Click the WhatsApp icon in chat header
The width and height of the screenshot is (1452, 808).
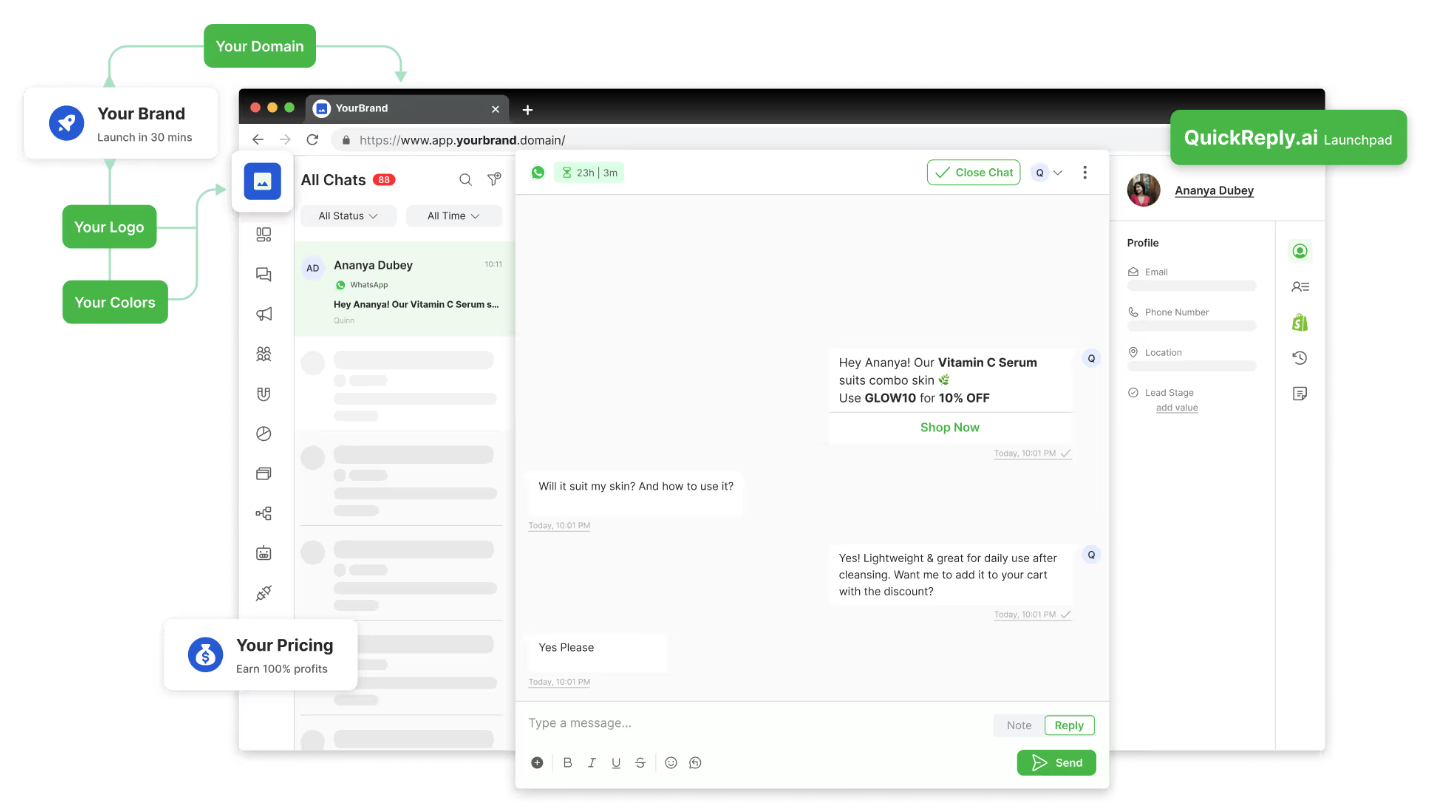pyautogui.click(x=538, y=172)
